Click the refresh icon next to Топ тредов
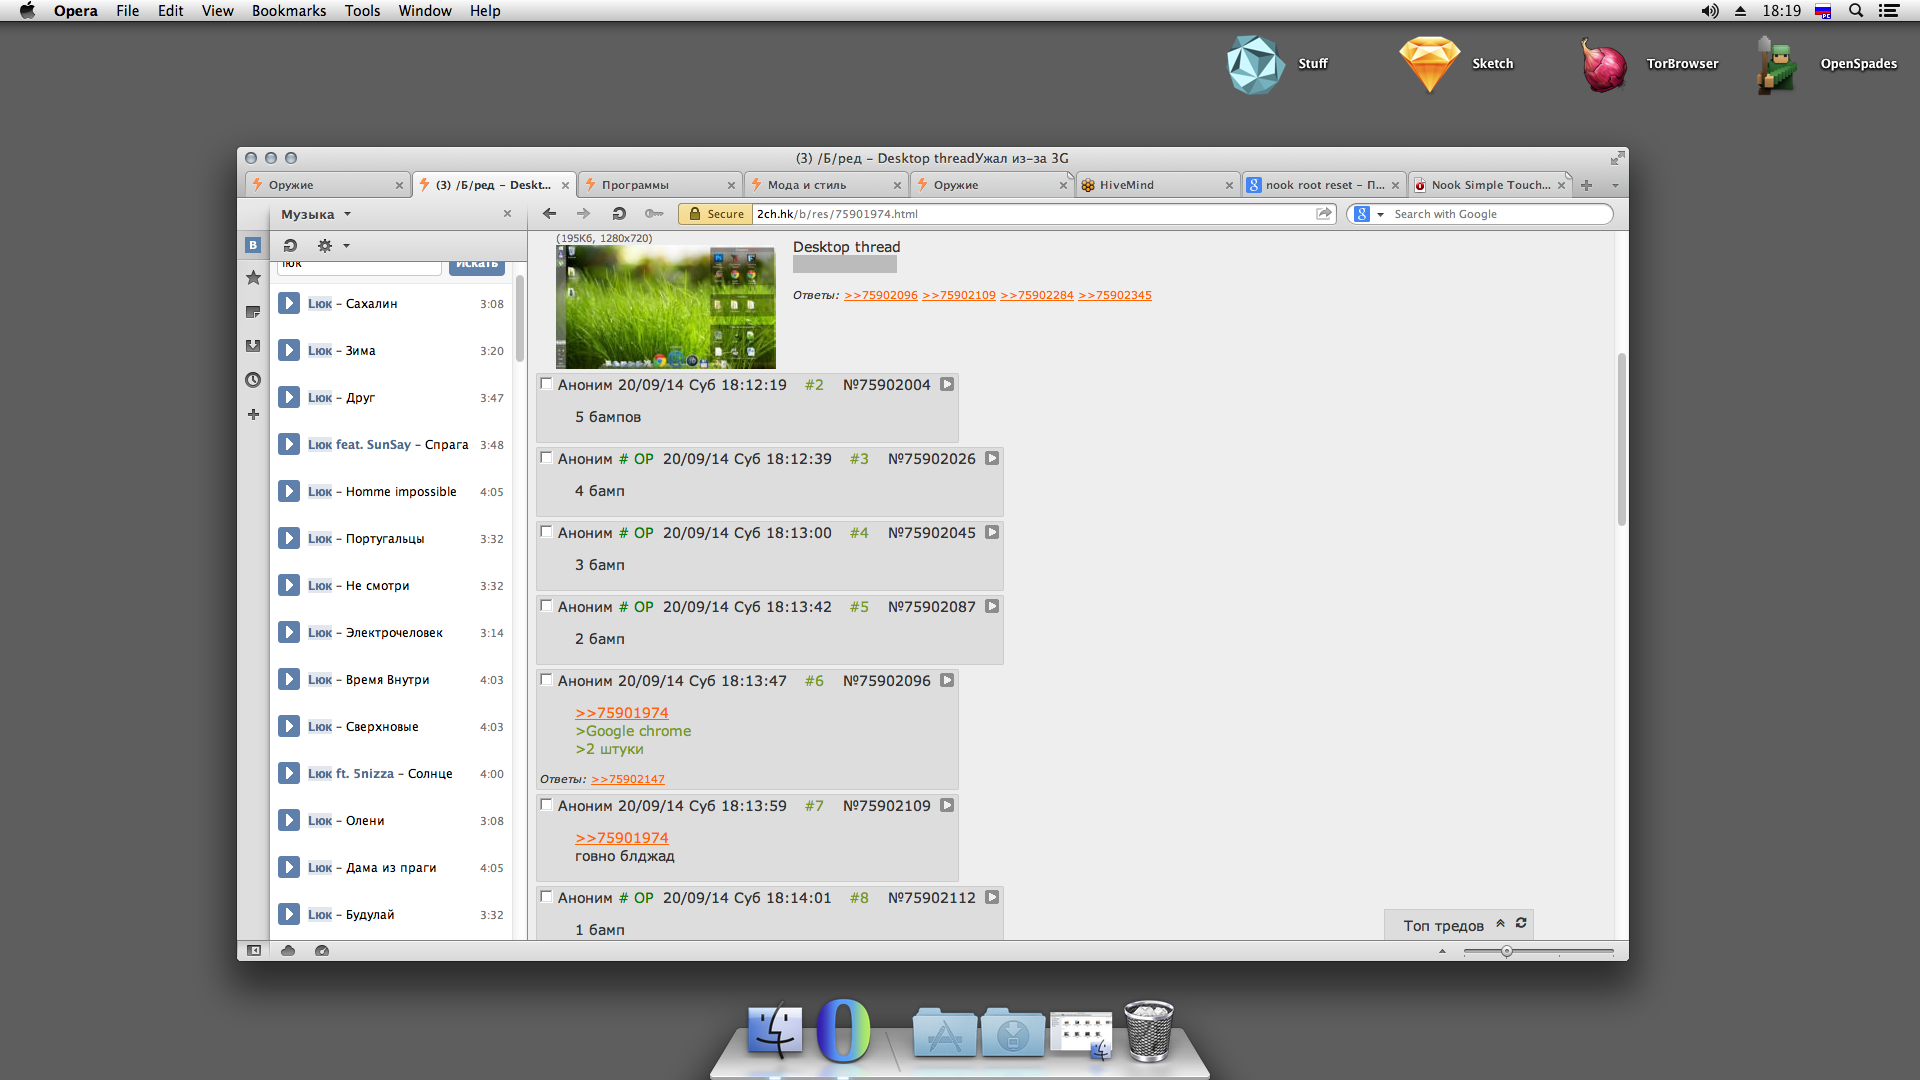This screenshot has height=1080, width=1920. [x=1521, y=923]
